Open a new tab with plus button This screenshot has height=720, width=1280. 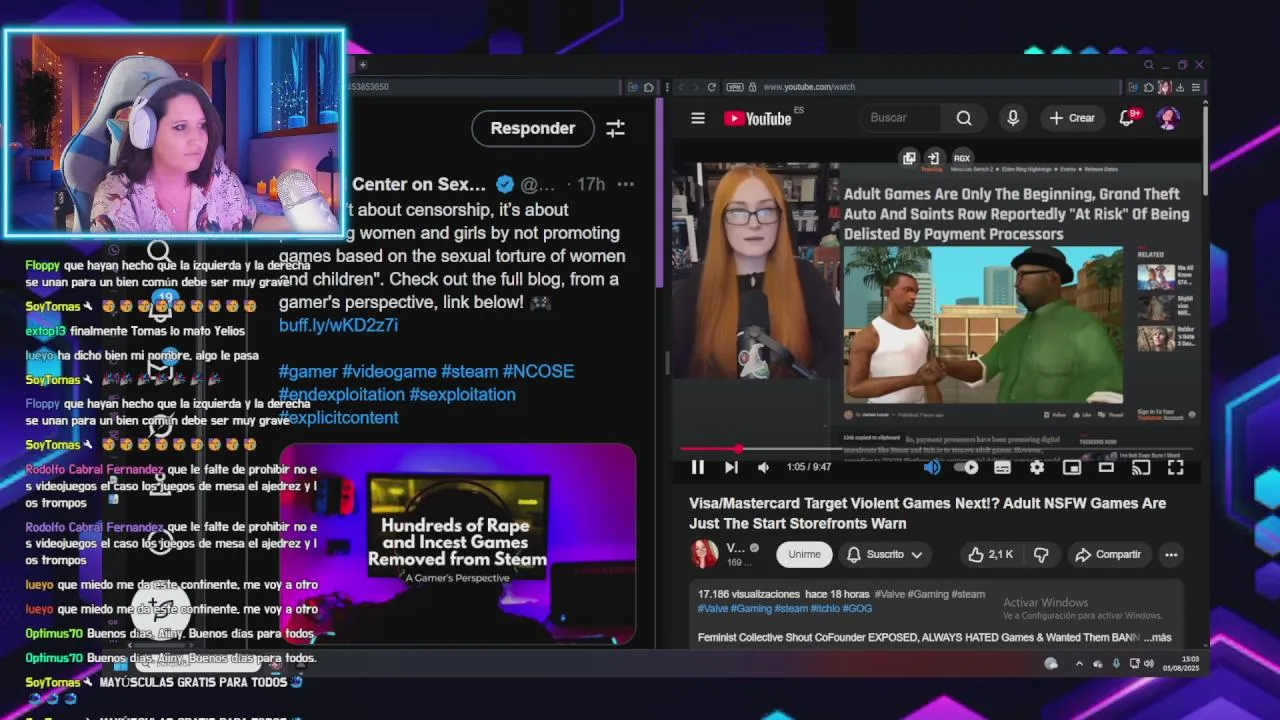point(363,65)
